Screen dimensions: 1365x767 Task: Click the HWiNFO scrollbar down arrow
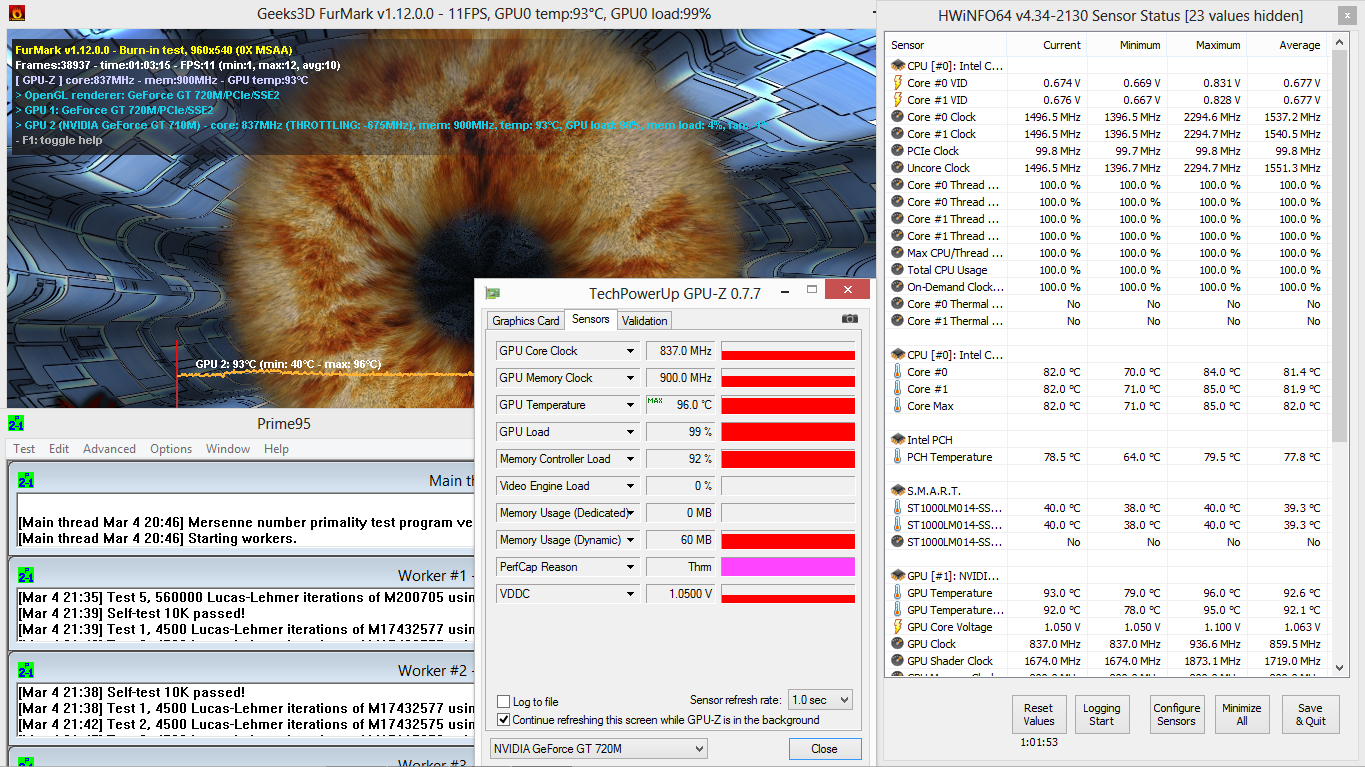[x=1339, y=666]
